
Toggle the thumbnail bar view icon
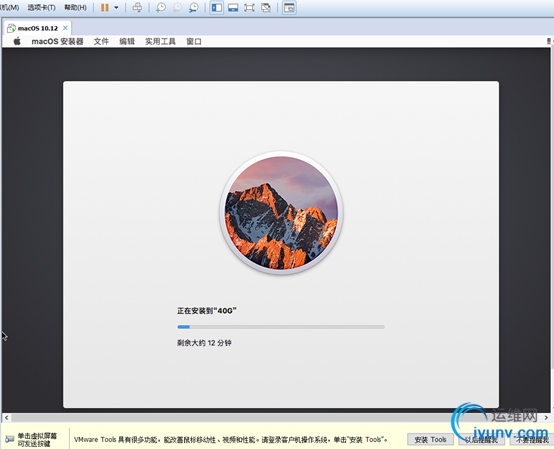pos(233,7)
